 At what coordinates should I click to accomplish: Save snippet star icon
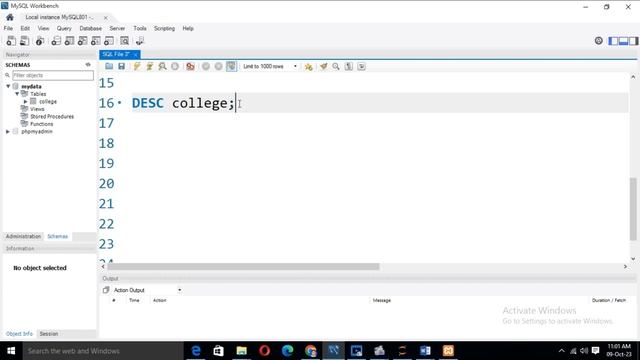[x=309, y=66]
